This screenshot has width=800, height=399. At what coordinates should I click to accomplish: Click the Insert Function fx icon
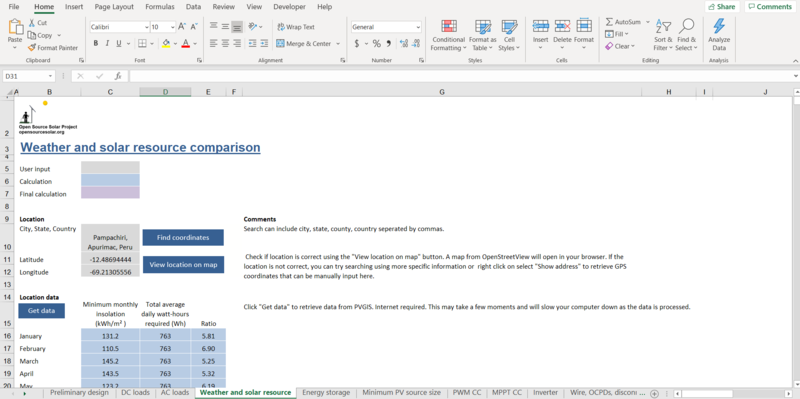point(118,76)
